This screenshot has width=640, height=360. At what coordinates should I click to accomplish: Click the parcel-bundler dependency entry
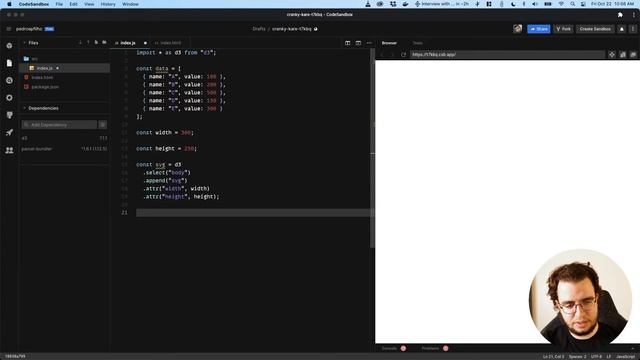[x=64, y=149]
